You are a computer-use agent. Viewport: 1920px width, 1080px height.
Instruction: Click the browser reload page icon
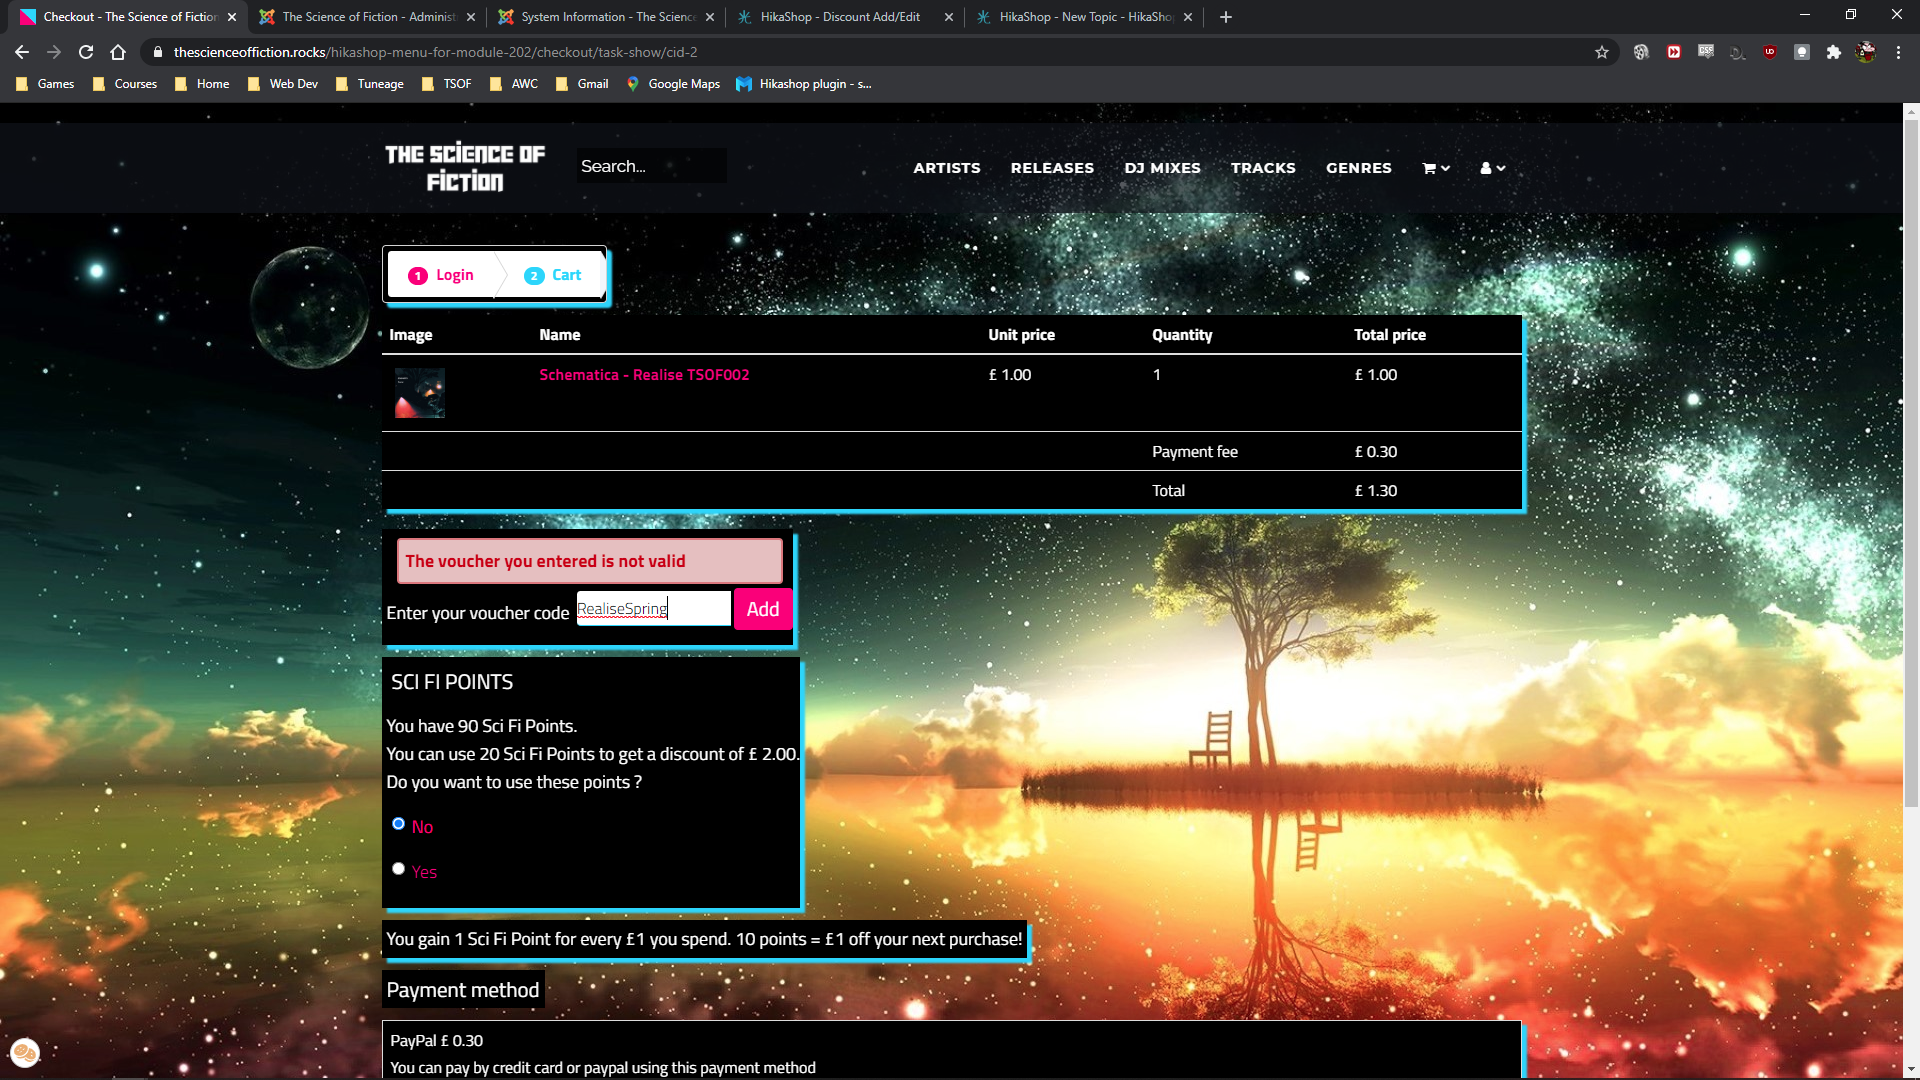(86, 52)
